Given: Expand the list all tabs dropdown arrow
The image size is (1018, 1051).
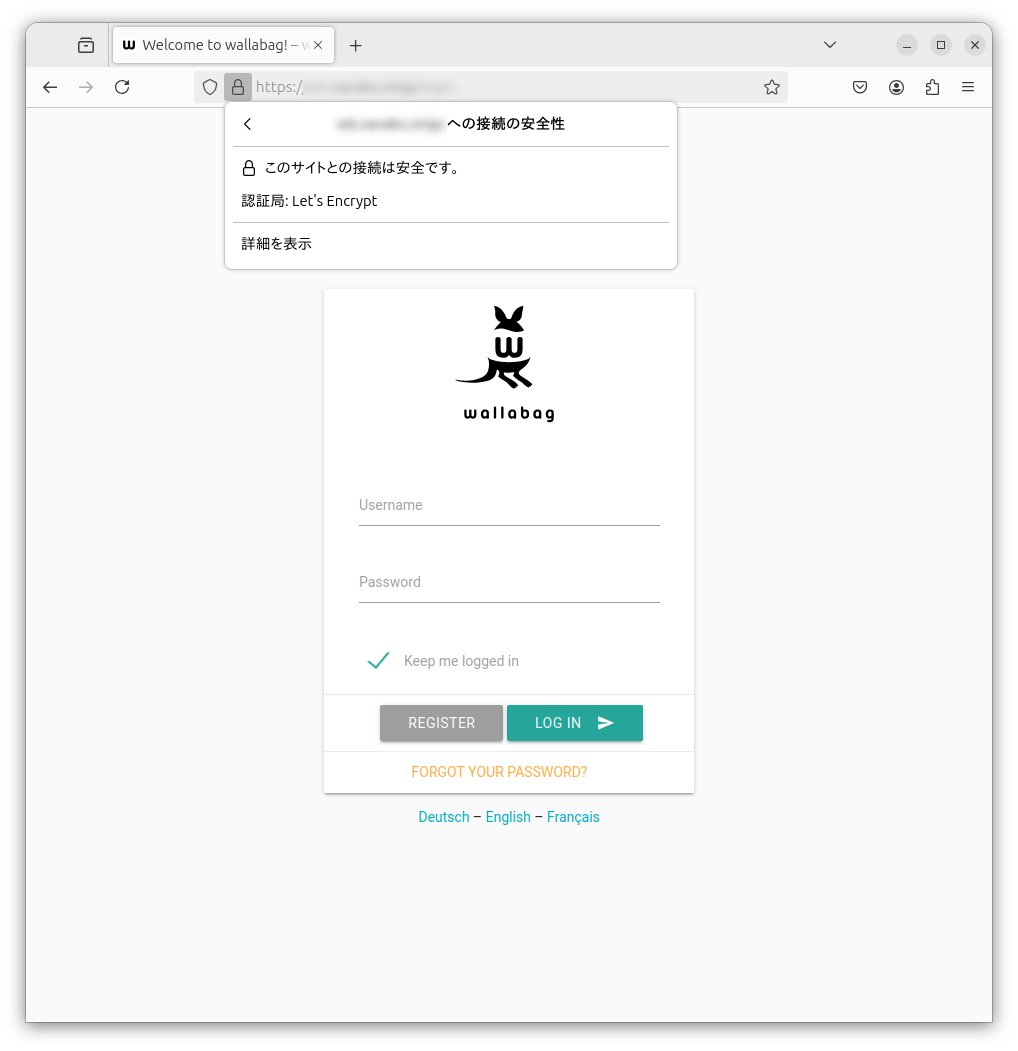Looking at the screenshot, I should click(x=830, y=45).
